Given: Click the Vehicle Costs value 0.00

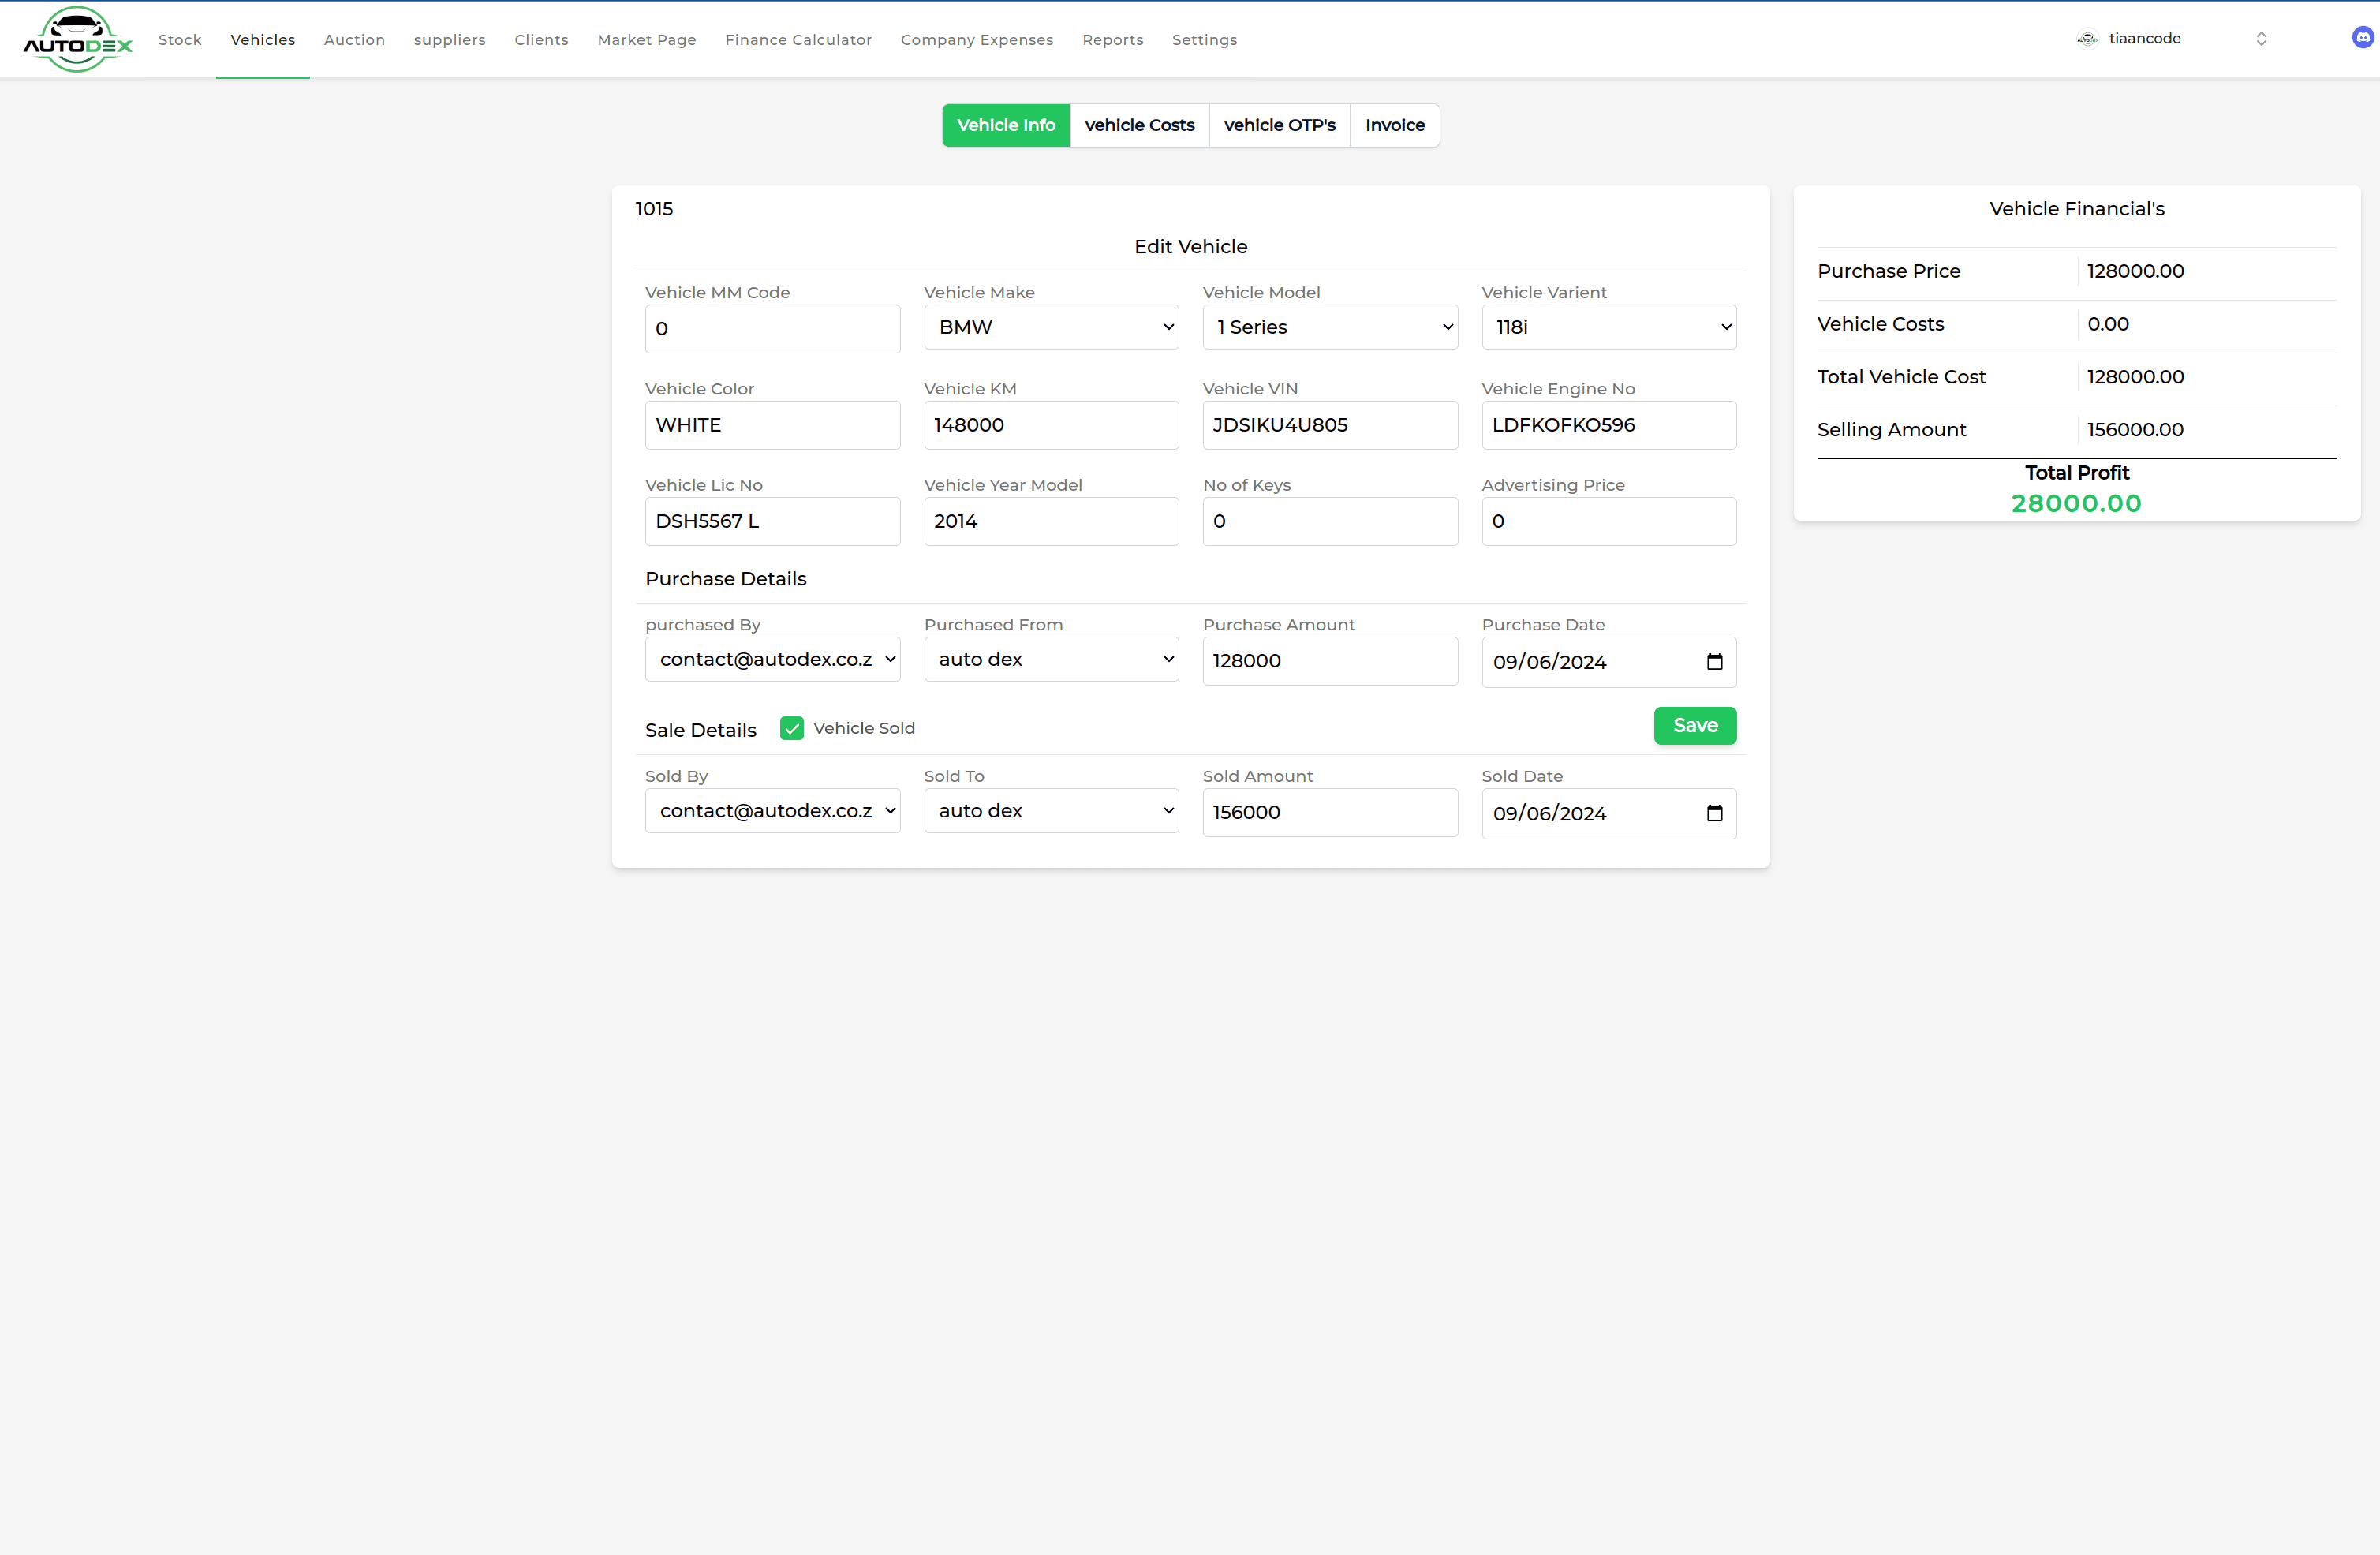Looking at the screenshot, I should click(x=2108, y=324).
